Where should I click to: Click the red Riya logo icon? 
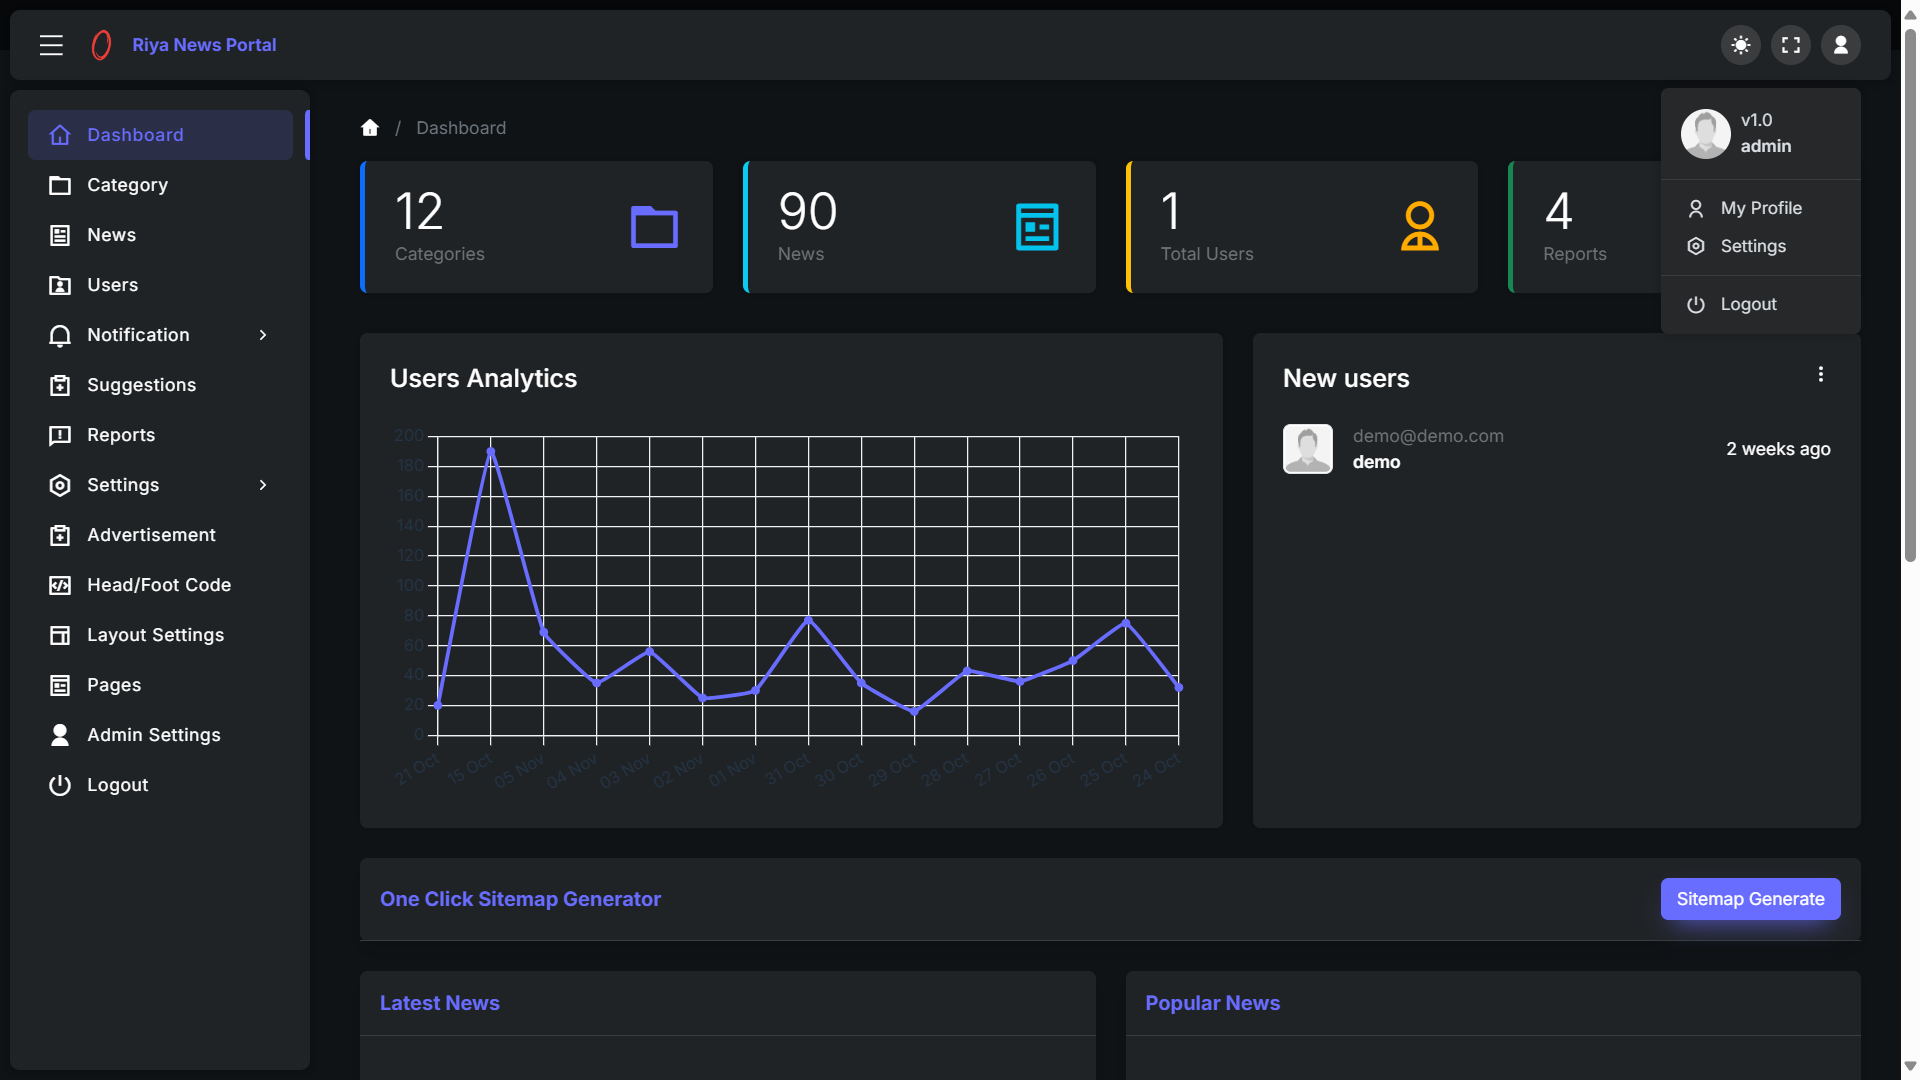pyautogui.click(x=101, y=45)
